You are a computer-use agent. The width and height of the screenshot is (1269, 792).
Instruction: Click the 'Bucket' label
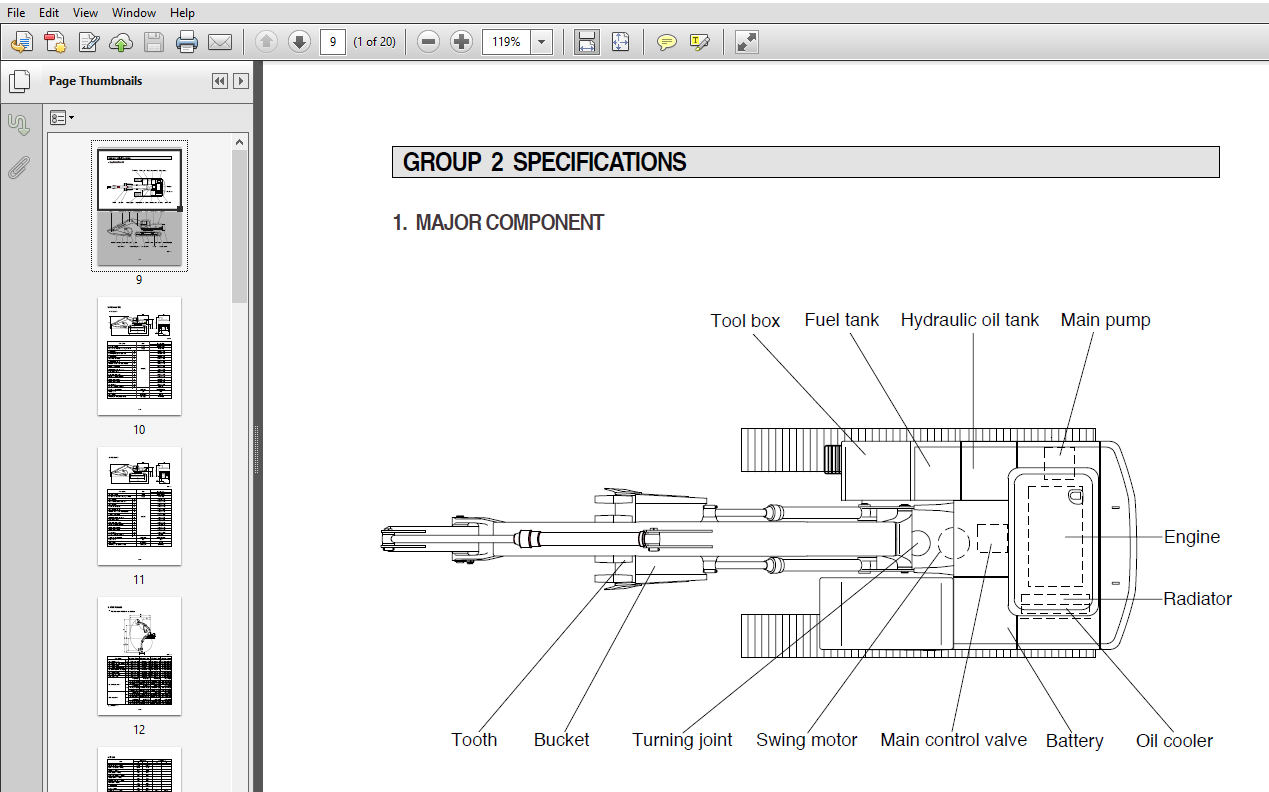562,740
